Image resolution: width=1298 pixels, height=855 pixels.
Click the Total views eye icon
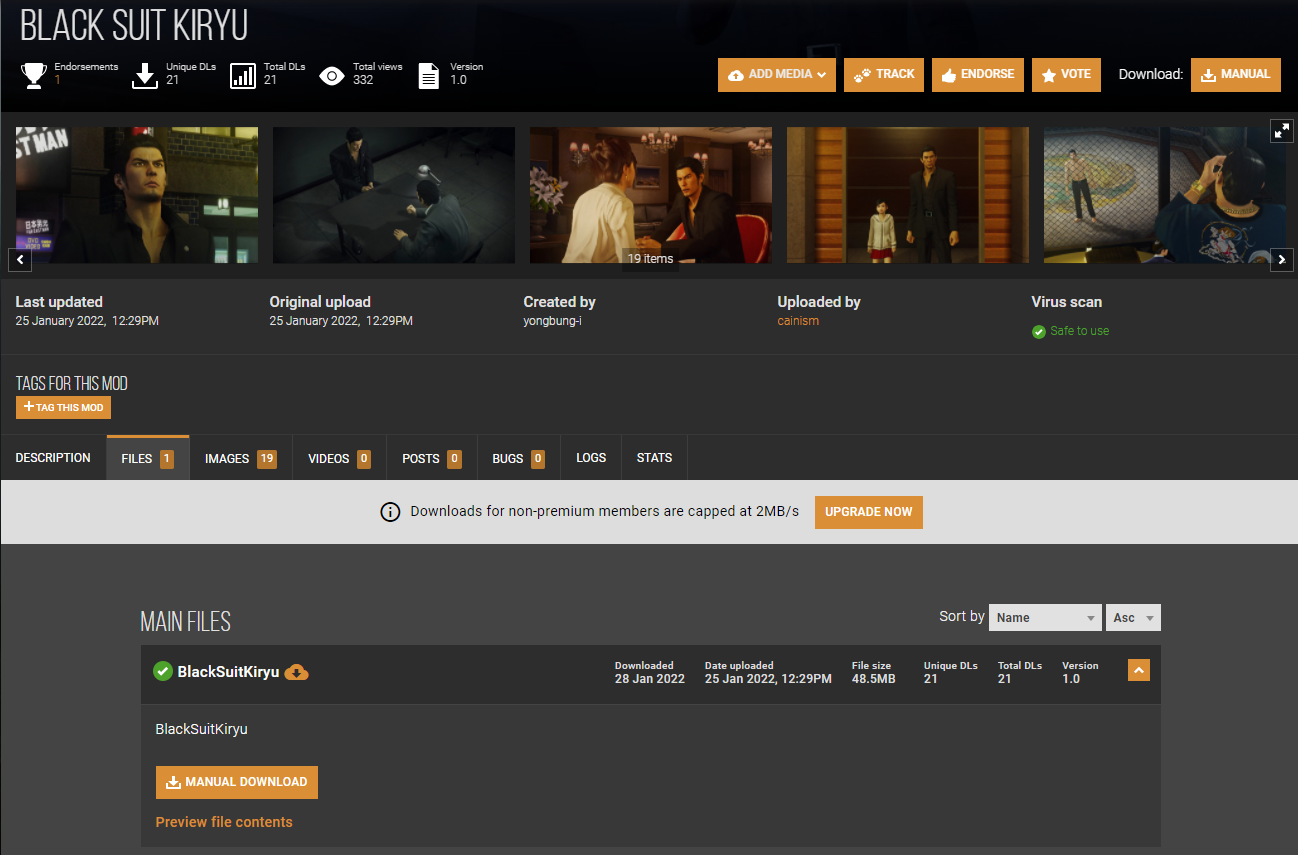332,76
